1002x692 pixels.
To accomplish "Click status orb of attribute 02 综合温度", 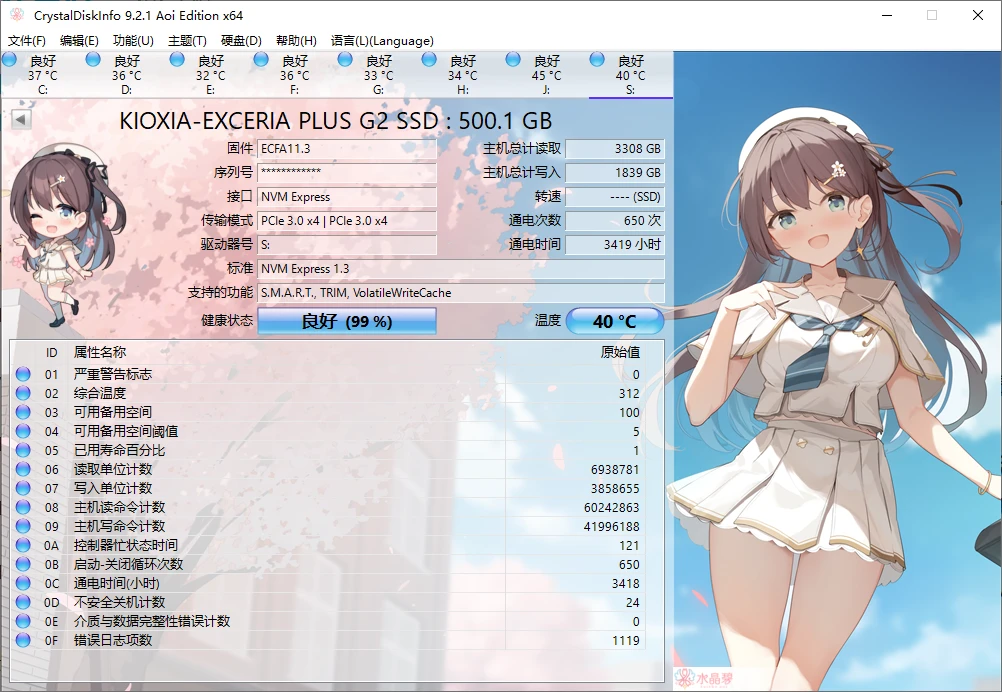I will pyautogui.click(x=23, y=393).
